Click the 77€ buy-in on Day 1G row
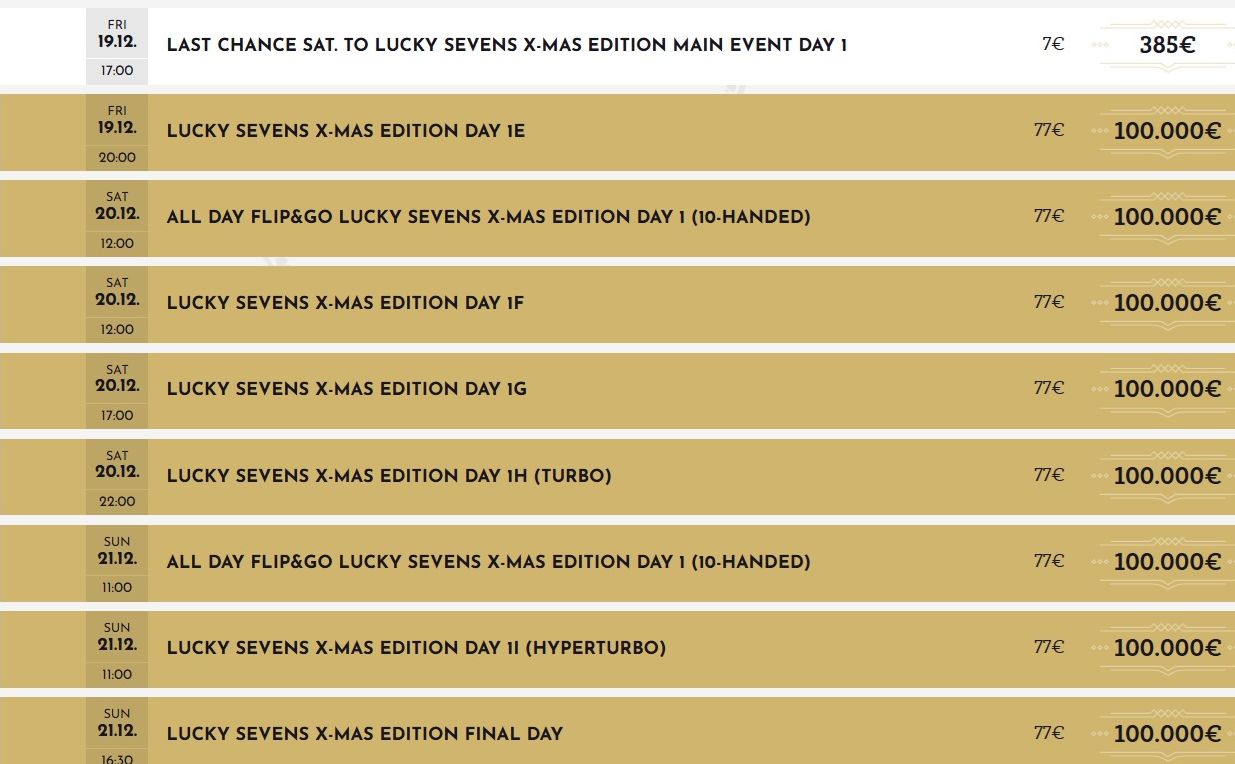Viewport: 1235px width, 764px height. click(x=1048, y=388)
